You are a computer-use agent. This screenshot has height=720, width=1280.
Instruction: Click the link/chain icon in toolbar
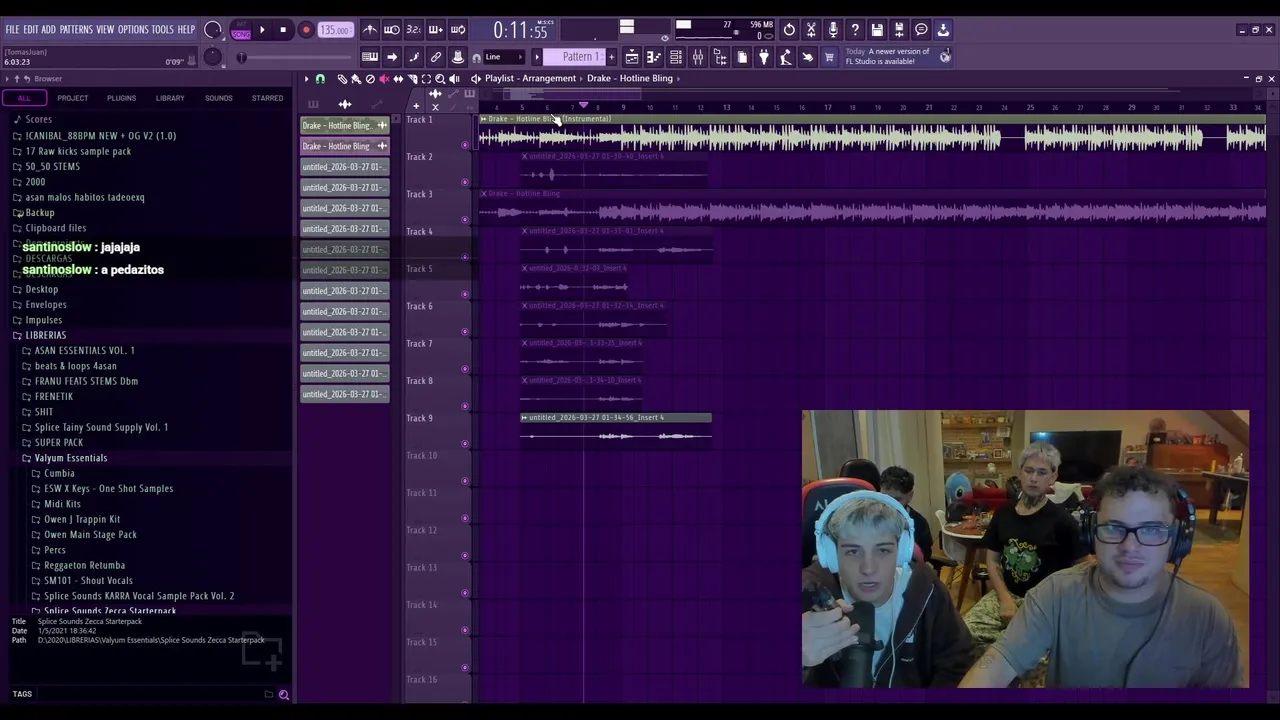click(436, 57)
